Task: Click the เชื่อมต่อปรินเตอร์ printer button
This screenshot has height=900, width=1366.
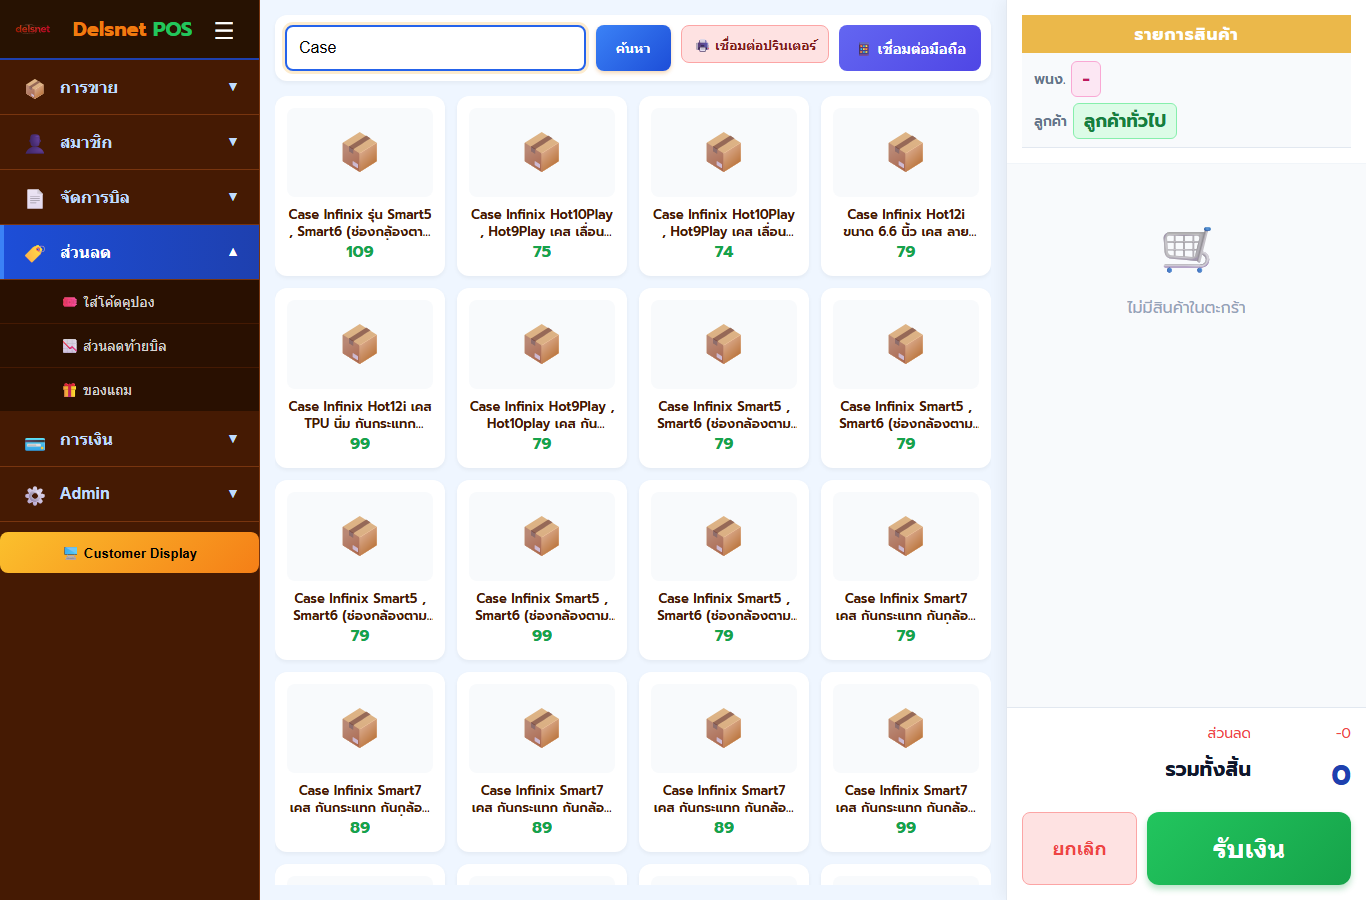Action: tap(755, 44)
